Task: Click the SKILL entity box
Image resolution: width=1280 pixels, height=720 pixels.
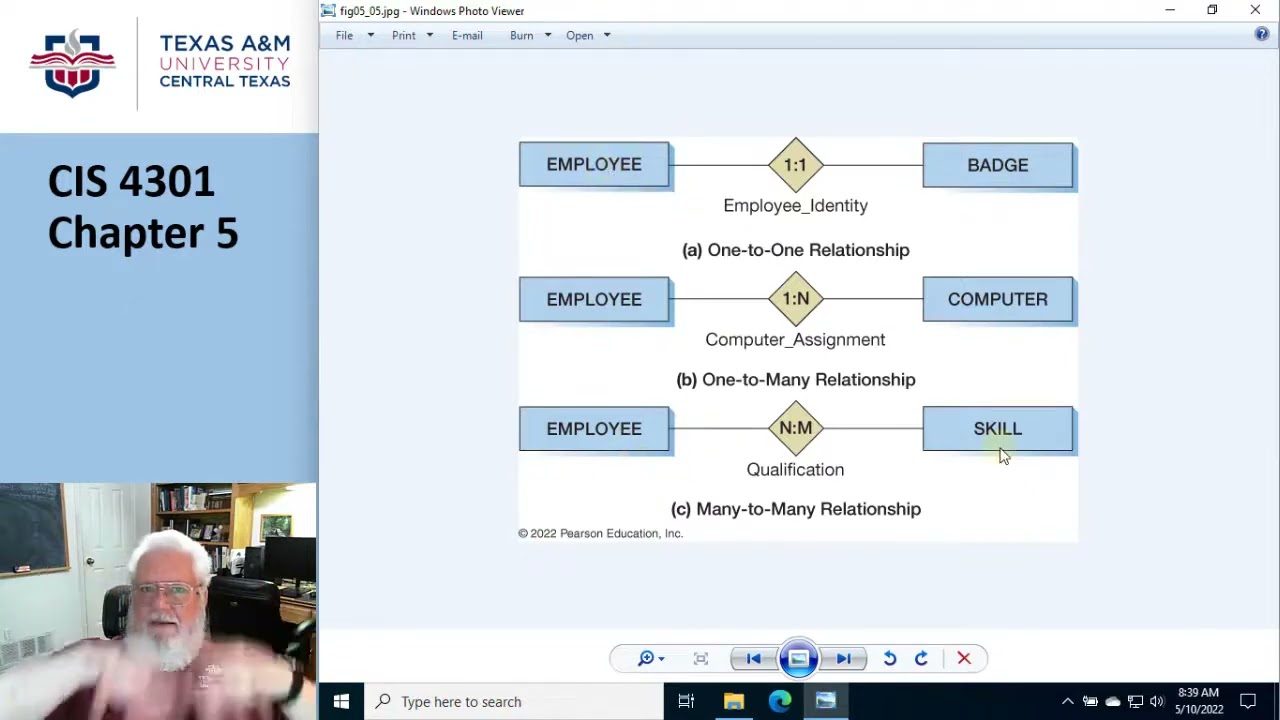Action: [x=998, y=428]
